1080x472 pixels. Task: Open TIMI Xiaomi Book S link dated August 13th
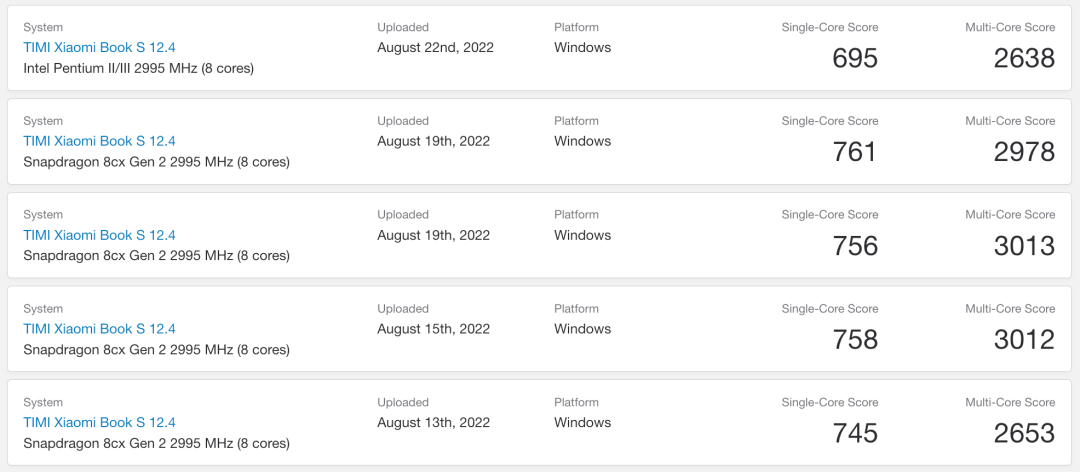click(99, 422)
